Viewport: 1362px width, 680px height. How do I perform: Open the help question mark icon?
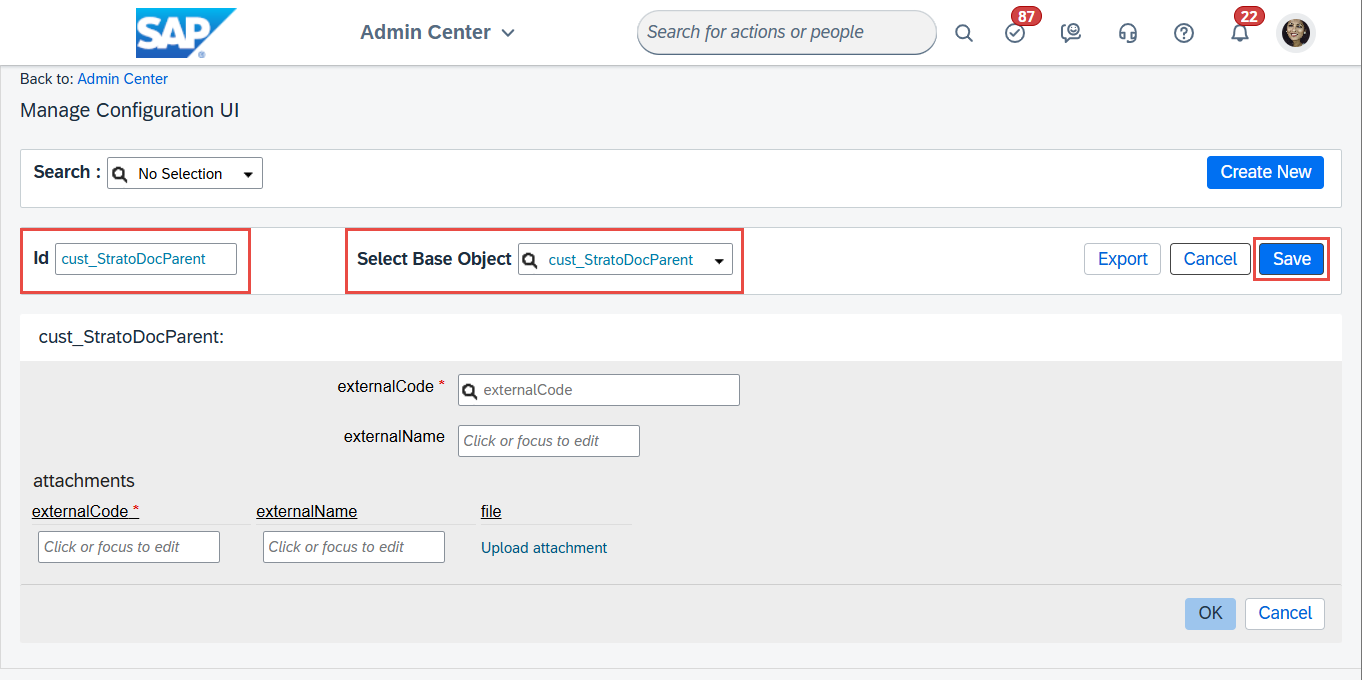click(1184, 33)
